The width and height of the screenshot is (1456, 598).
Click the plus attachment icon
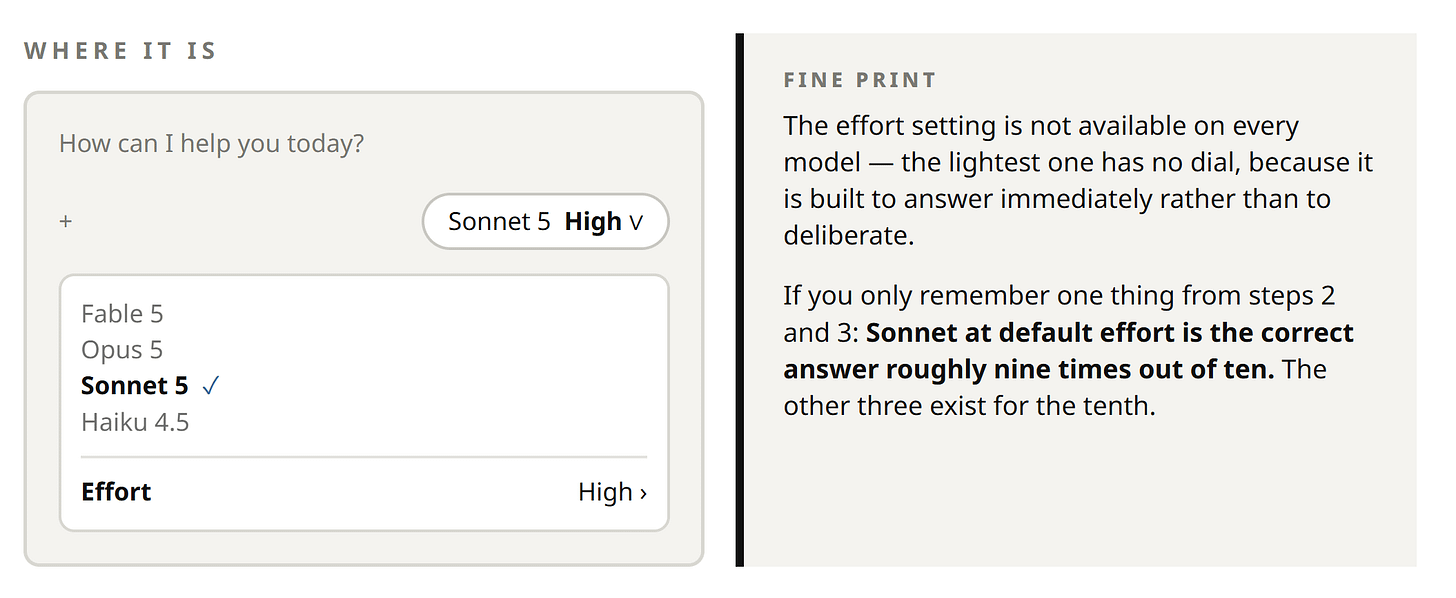66,221
